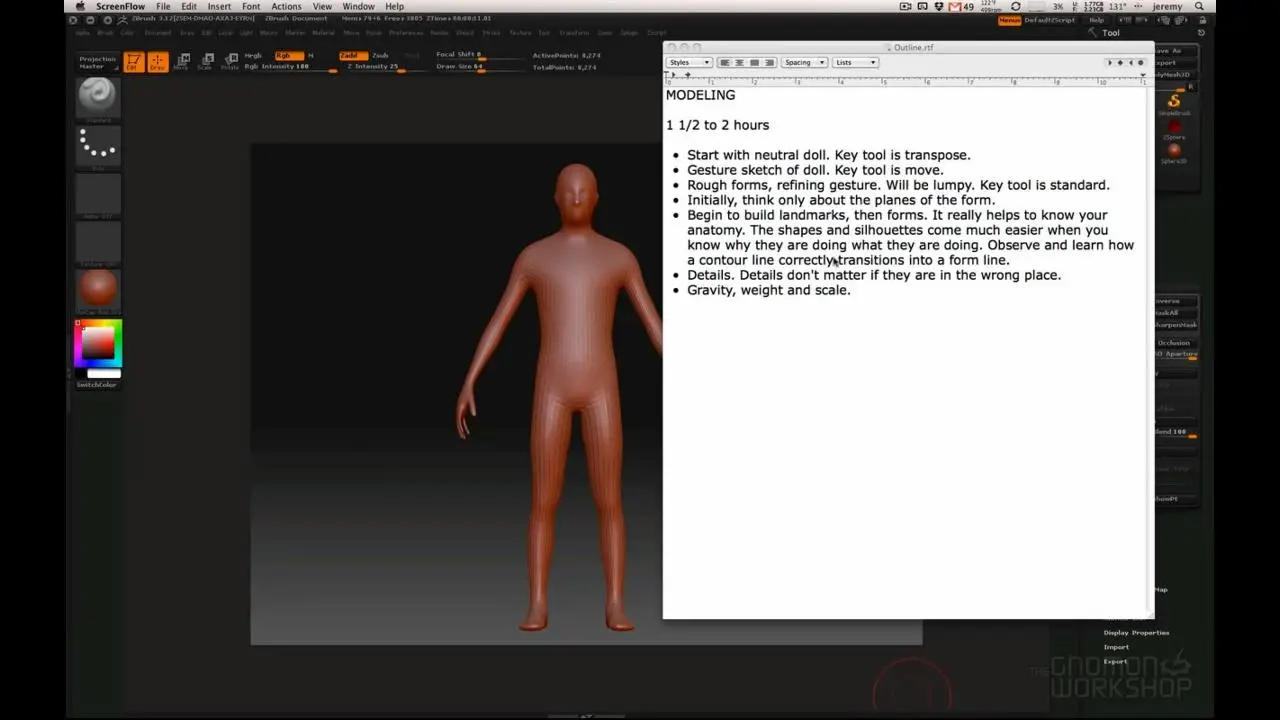The image size is (1280, 720).
Task: Open the Help menu in the Mac menu bar
Action: pyautogui.click(x=395, y=6)
